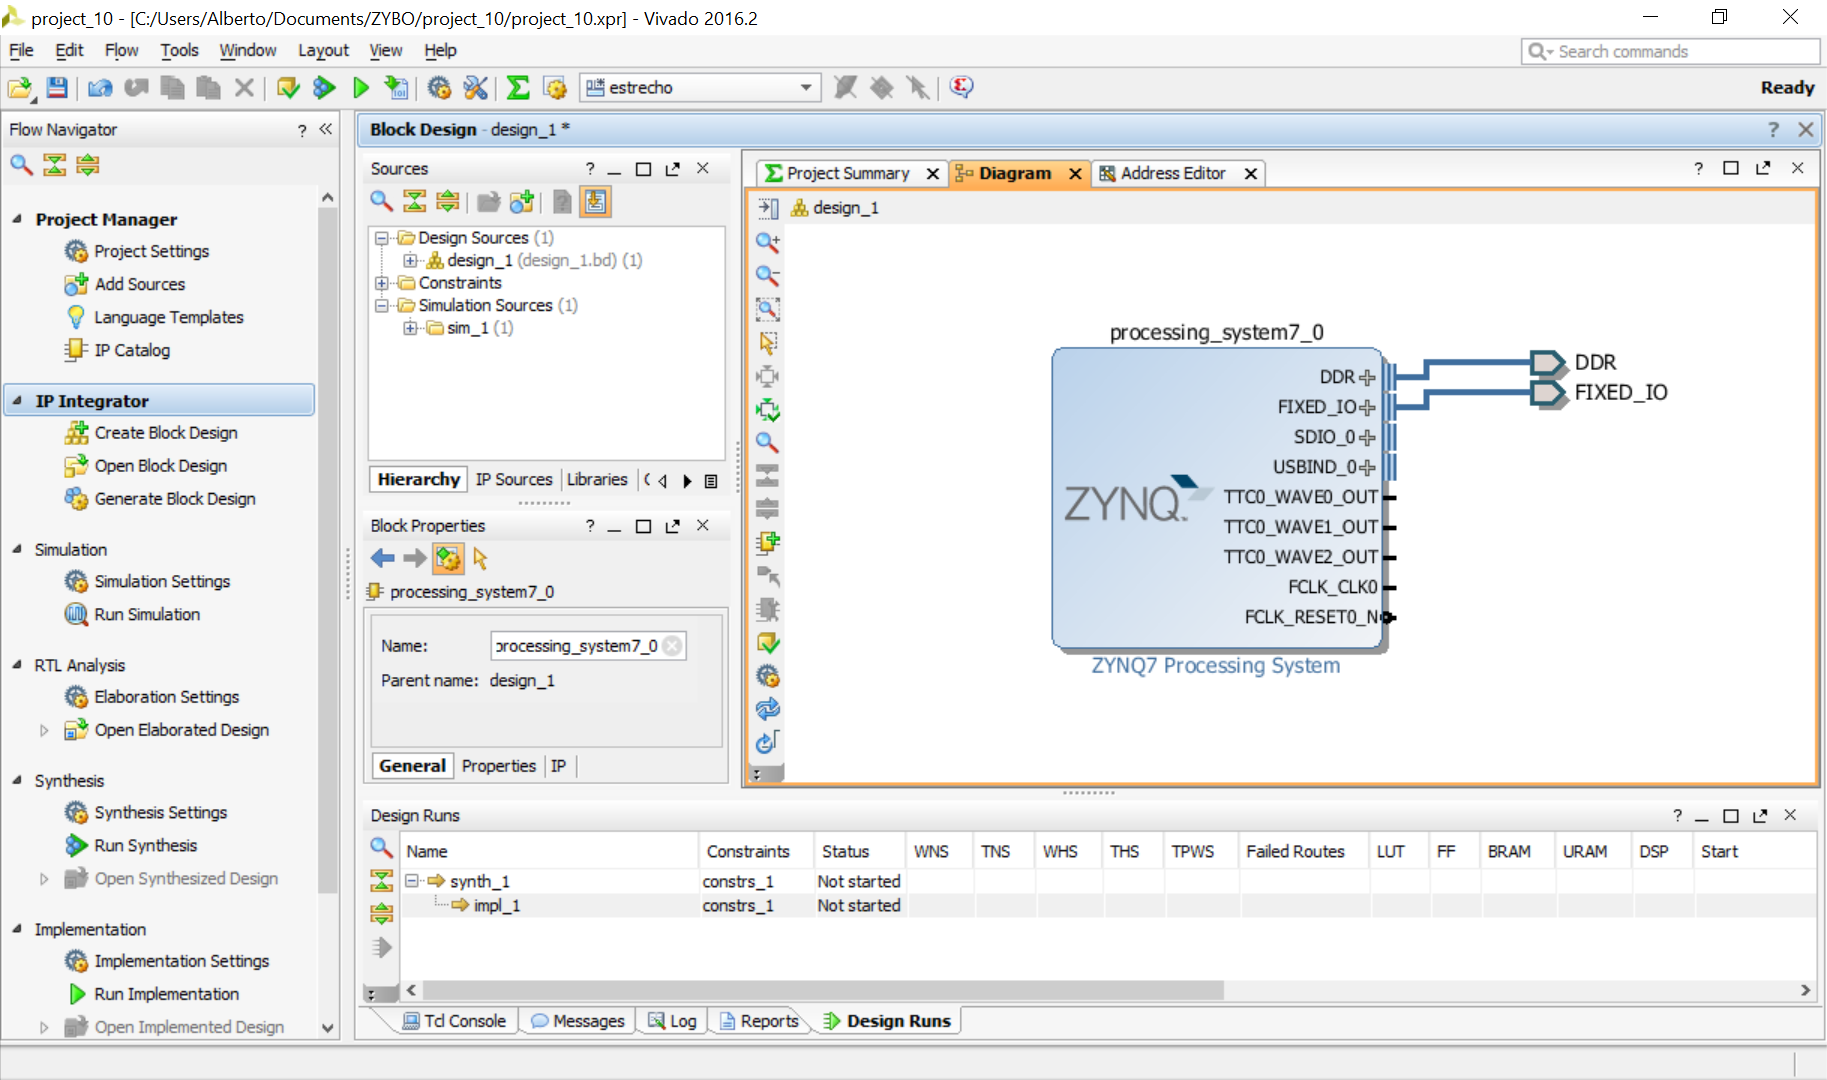Click the Sigma Project Summary toolbar icon
This screenshot has height=1080, width=1827.
coord(517,88)
